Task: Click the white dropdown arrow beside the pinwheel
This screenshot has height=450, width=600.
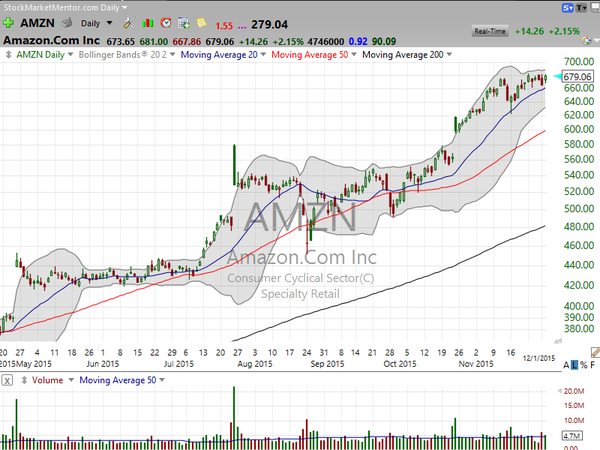Action: click(595, 41)
